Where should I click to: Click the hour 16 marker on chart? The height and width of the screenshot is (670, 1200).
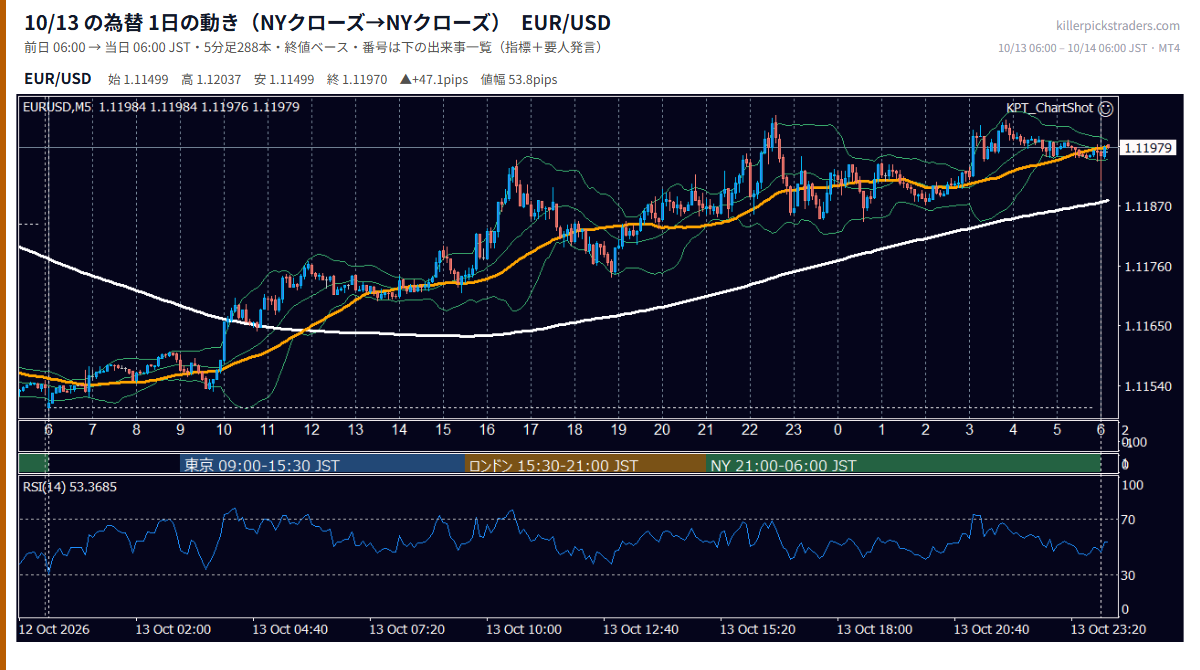(487, 430)
